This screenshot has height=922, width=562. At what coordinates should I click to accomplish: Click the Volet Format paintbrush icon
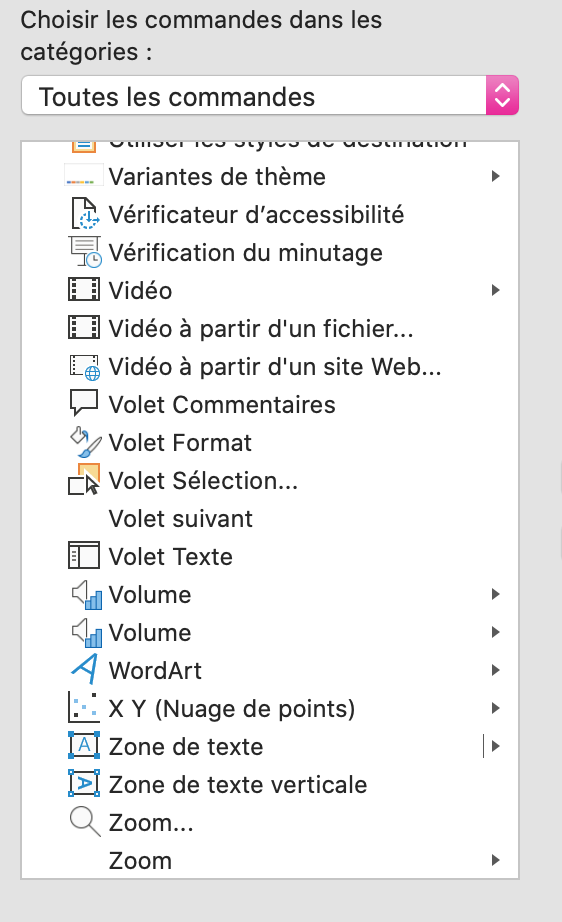[x=85, y=443]
